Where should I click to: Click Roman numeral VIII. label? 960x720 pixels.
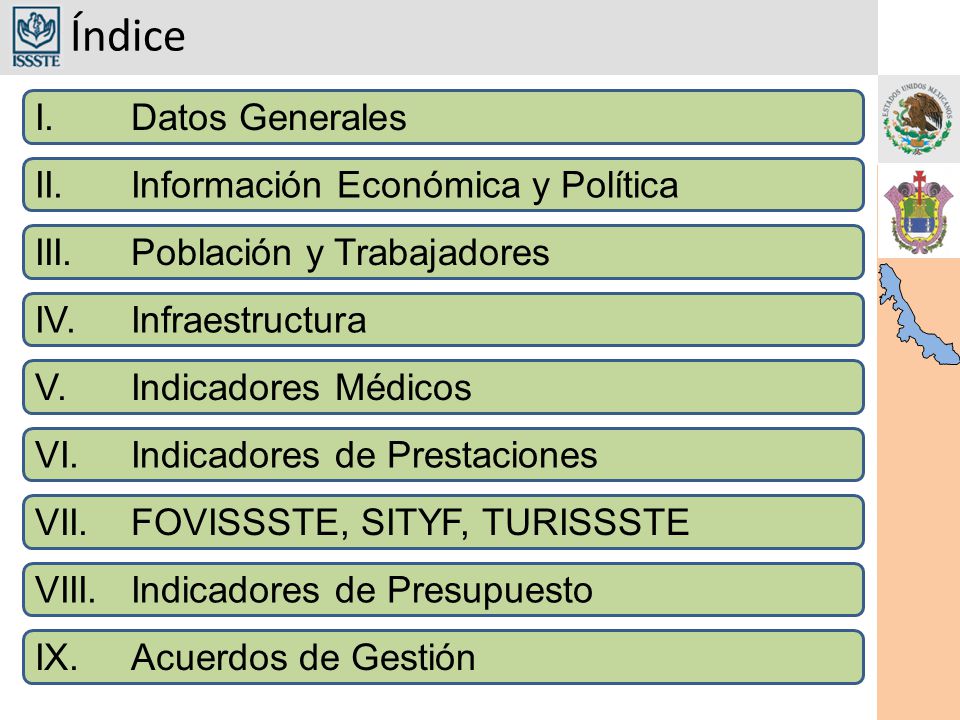(x=66, y=590)
